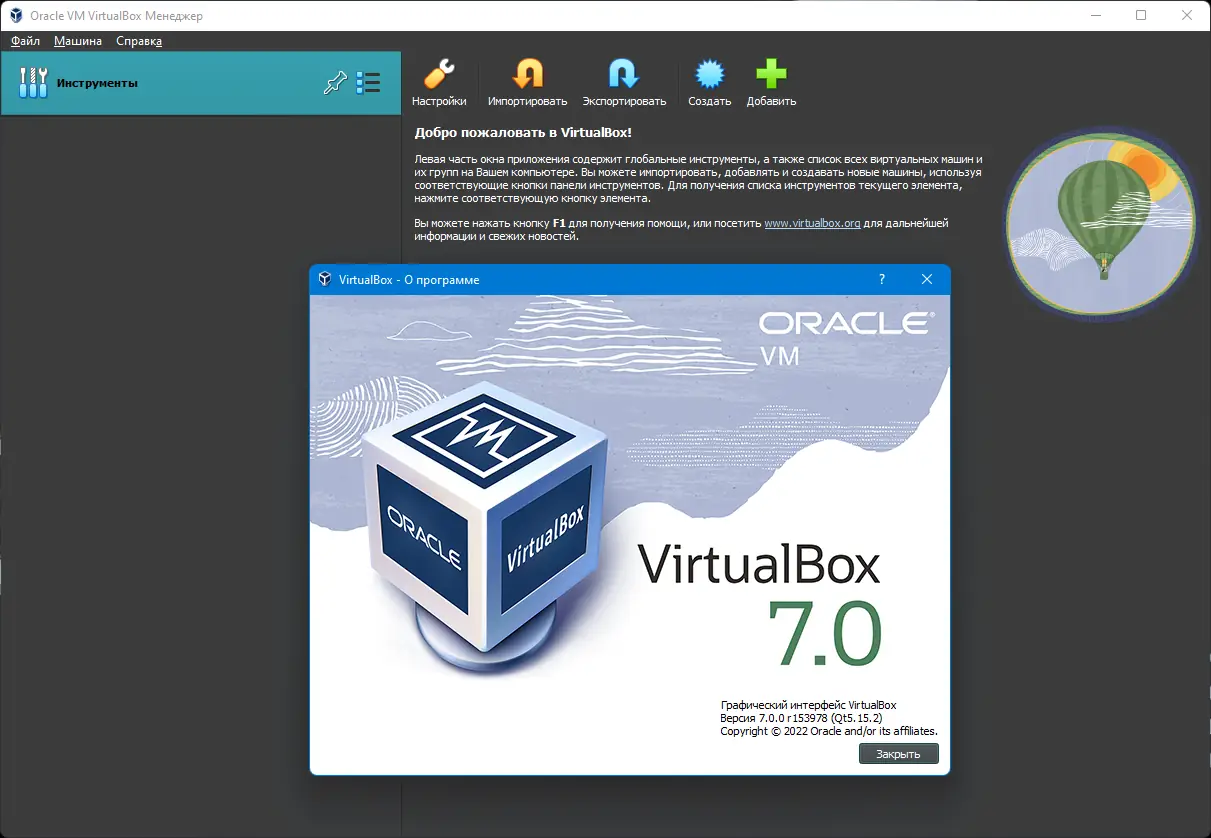Select the Инструменты item in left panel
This screenshot has width=1211, height=838.
200,83
